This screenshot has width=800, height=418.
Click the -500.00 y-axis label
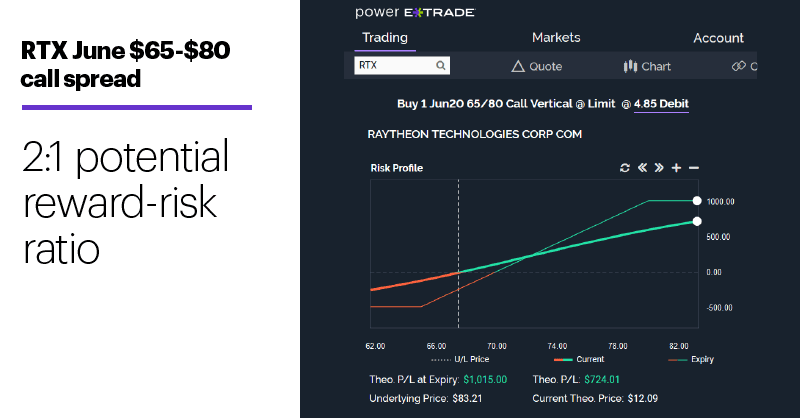tap(719, 308)
